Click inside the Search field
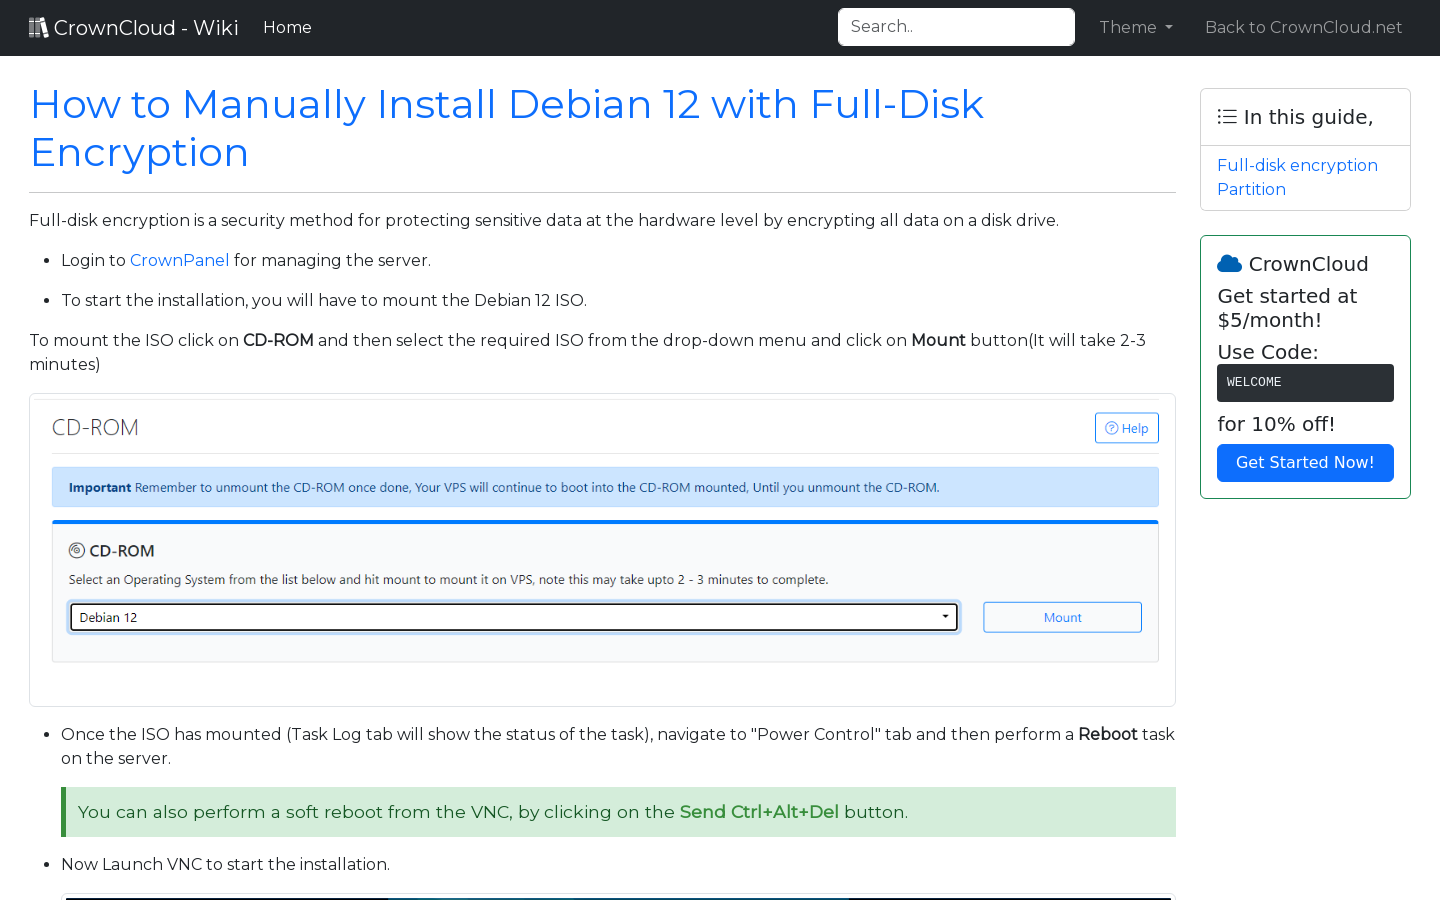Viewport: 1440px width, 900px height. (x=956, y=27)
